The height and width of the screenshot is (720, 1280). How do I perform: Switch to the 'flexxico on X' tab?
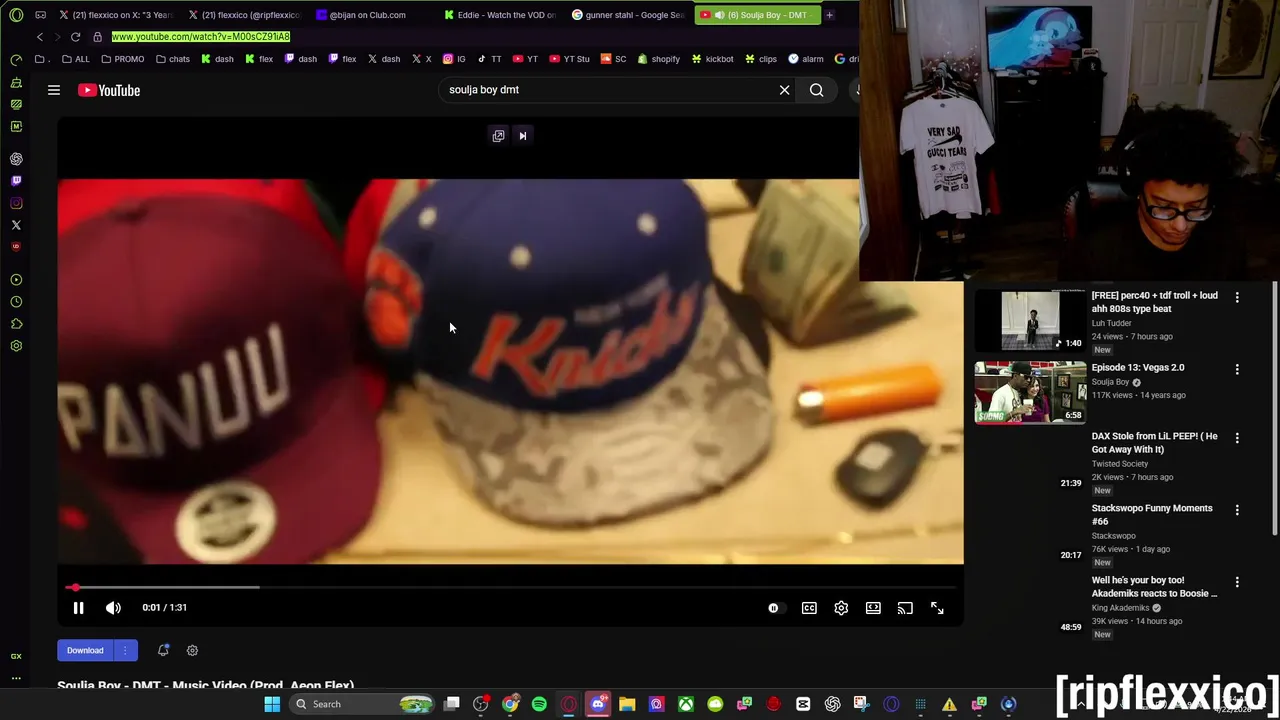[115, 15]
